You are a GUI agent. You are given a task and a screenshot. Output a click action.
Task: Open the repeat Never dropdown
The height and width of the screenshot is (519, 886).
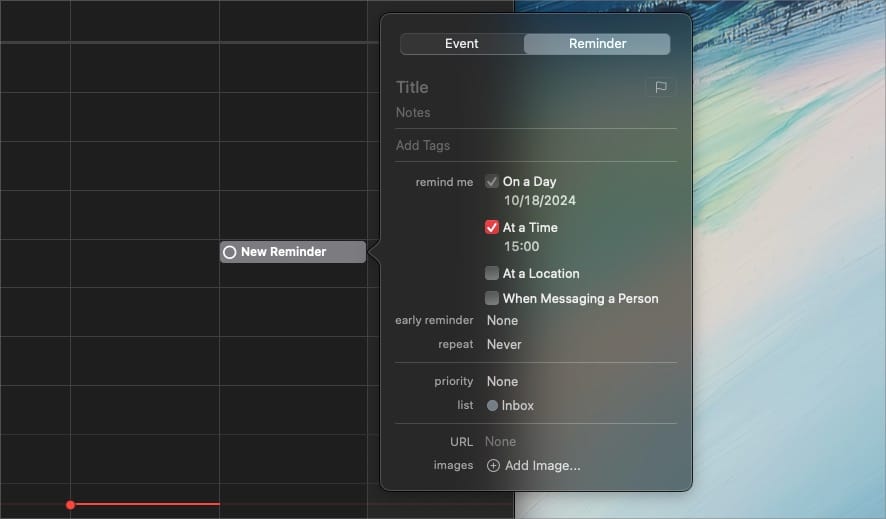click(504, 344)
